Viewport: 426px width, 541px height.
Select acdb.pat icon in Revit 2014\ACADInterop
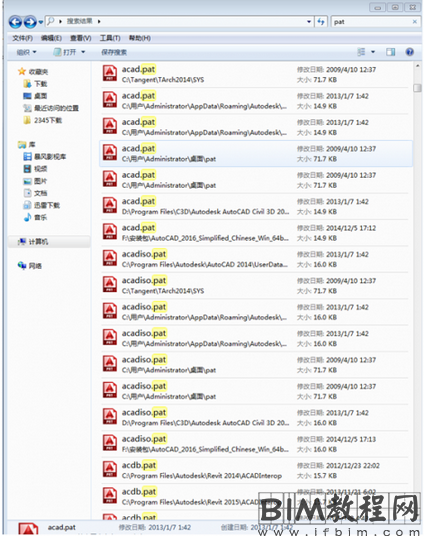click(x=110, y=470)
